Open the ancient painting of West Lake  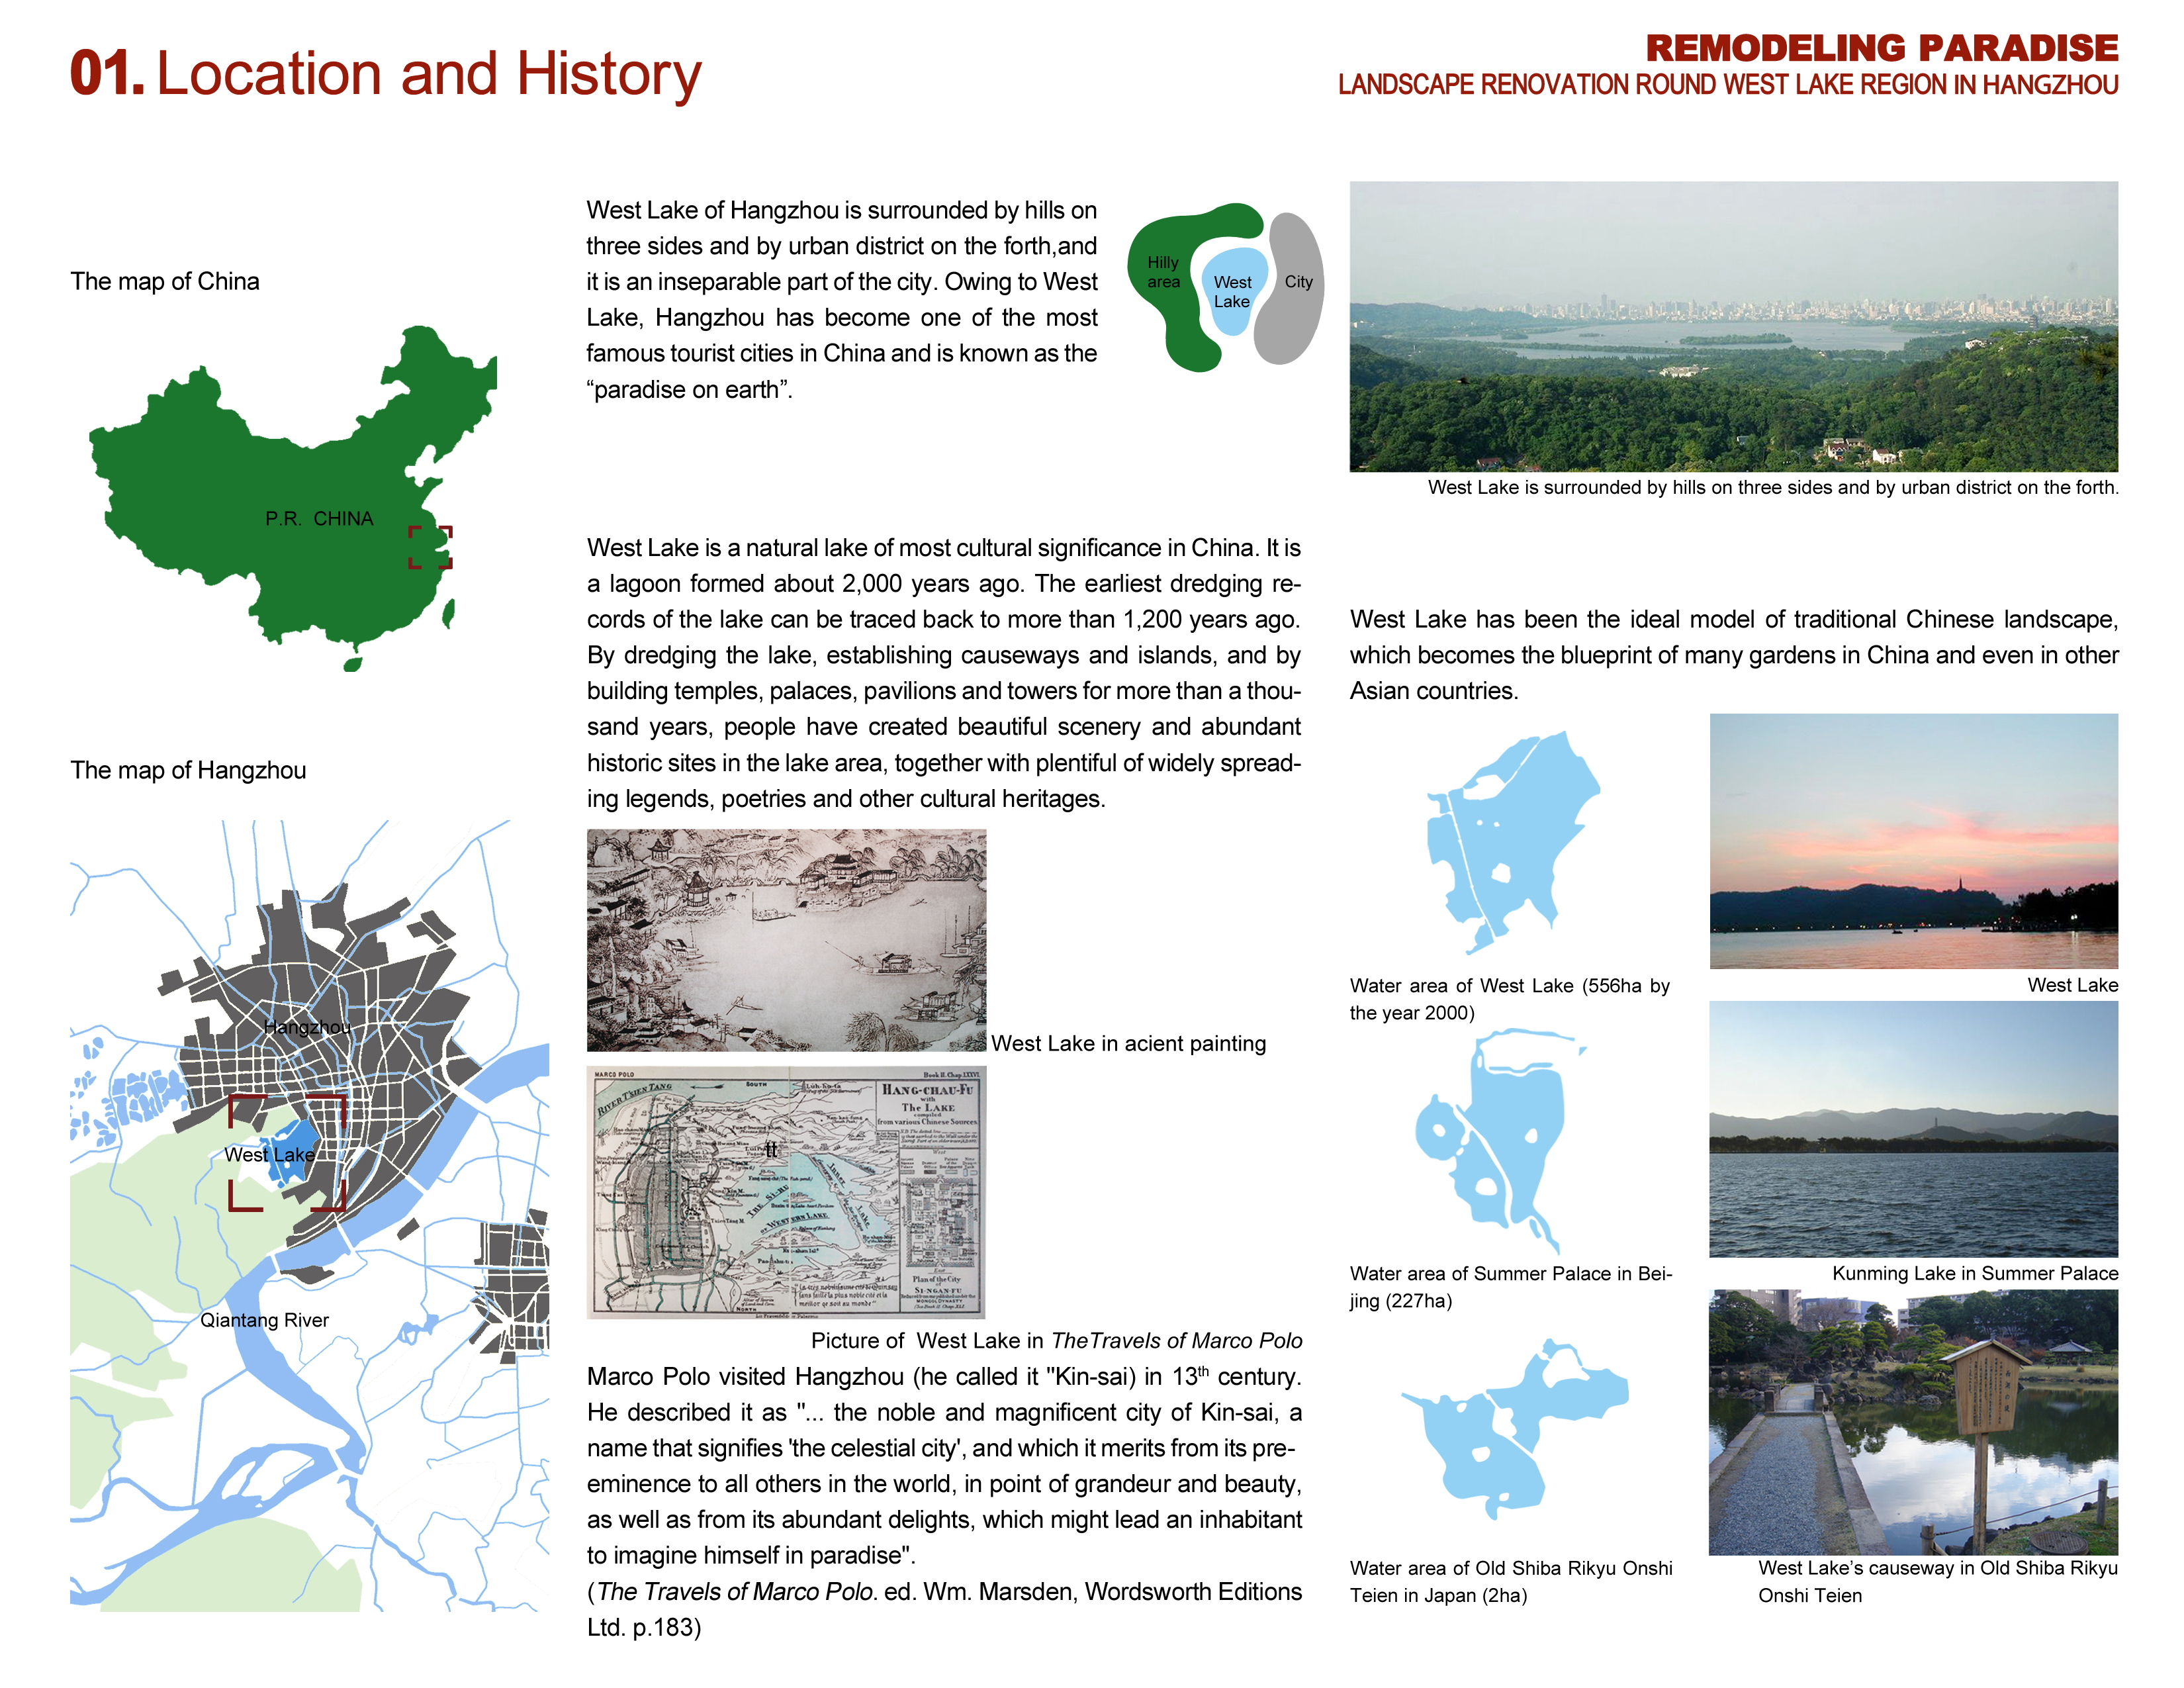pos(786,940)
